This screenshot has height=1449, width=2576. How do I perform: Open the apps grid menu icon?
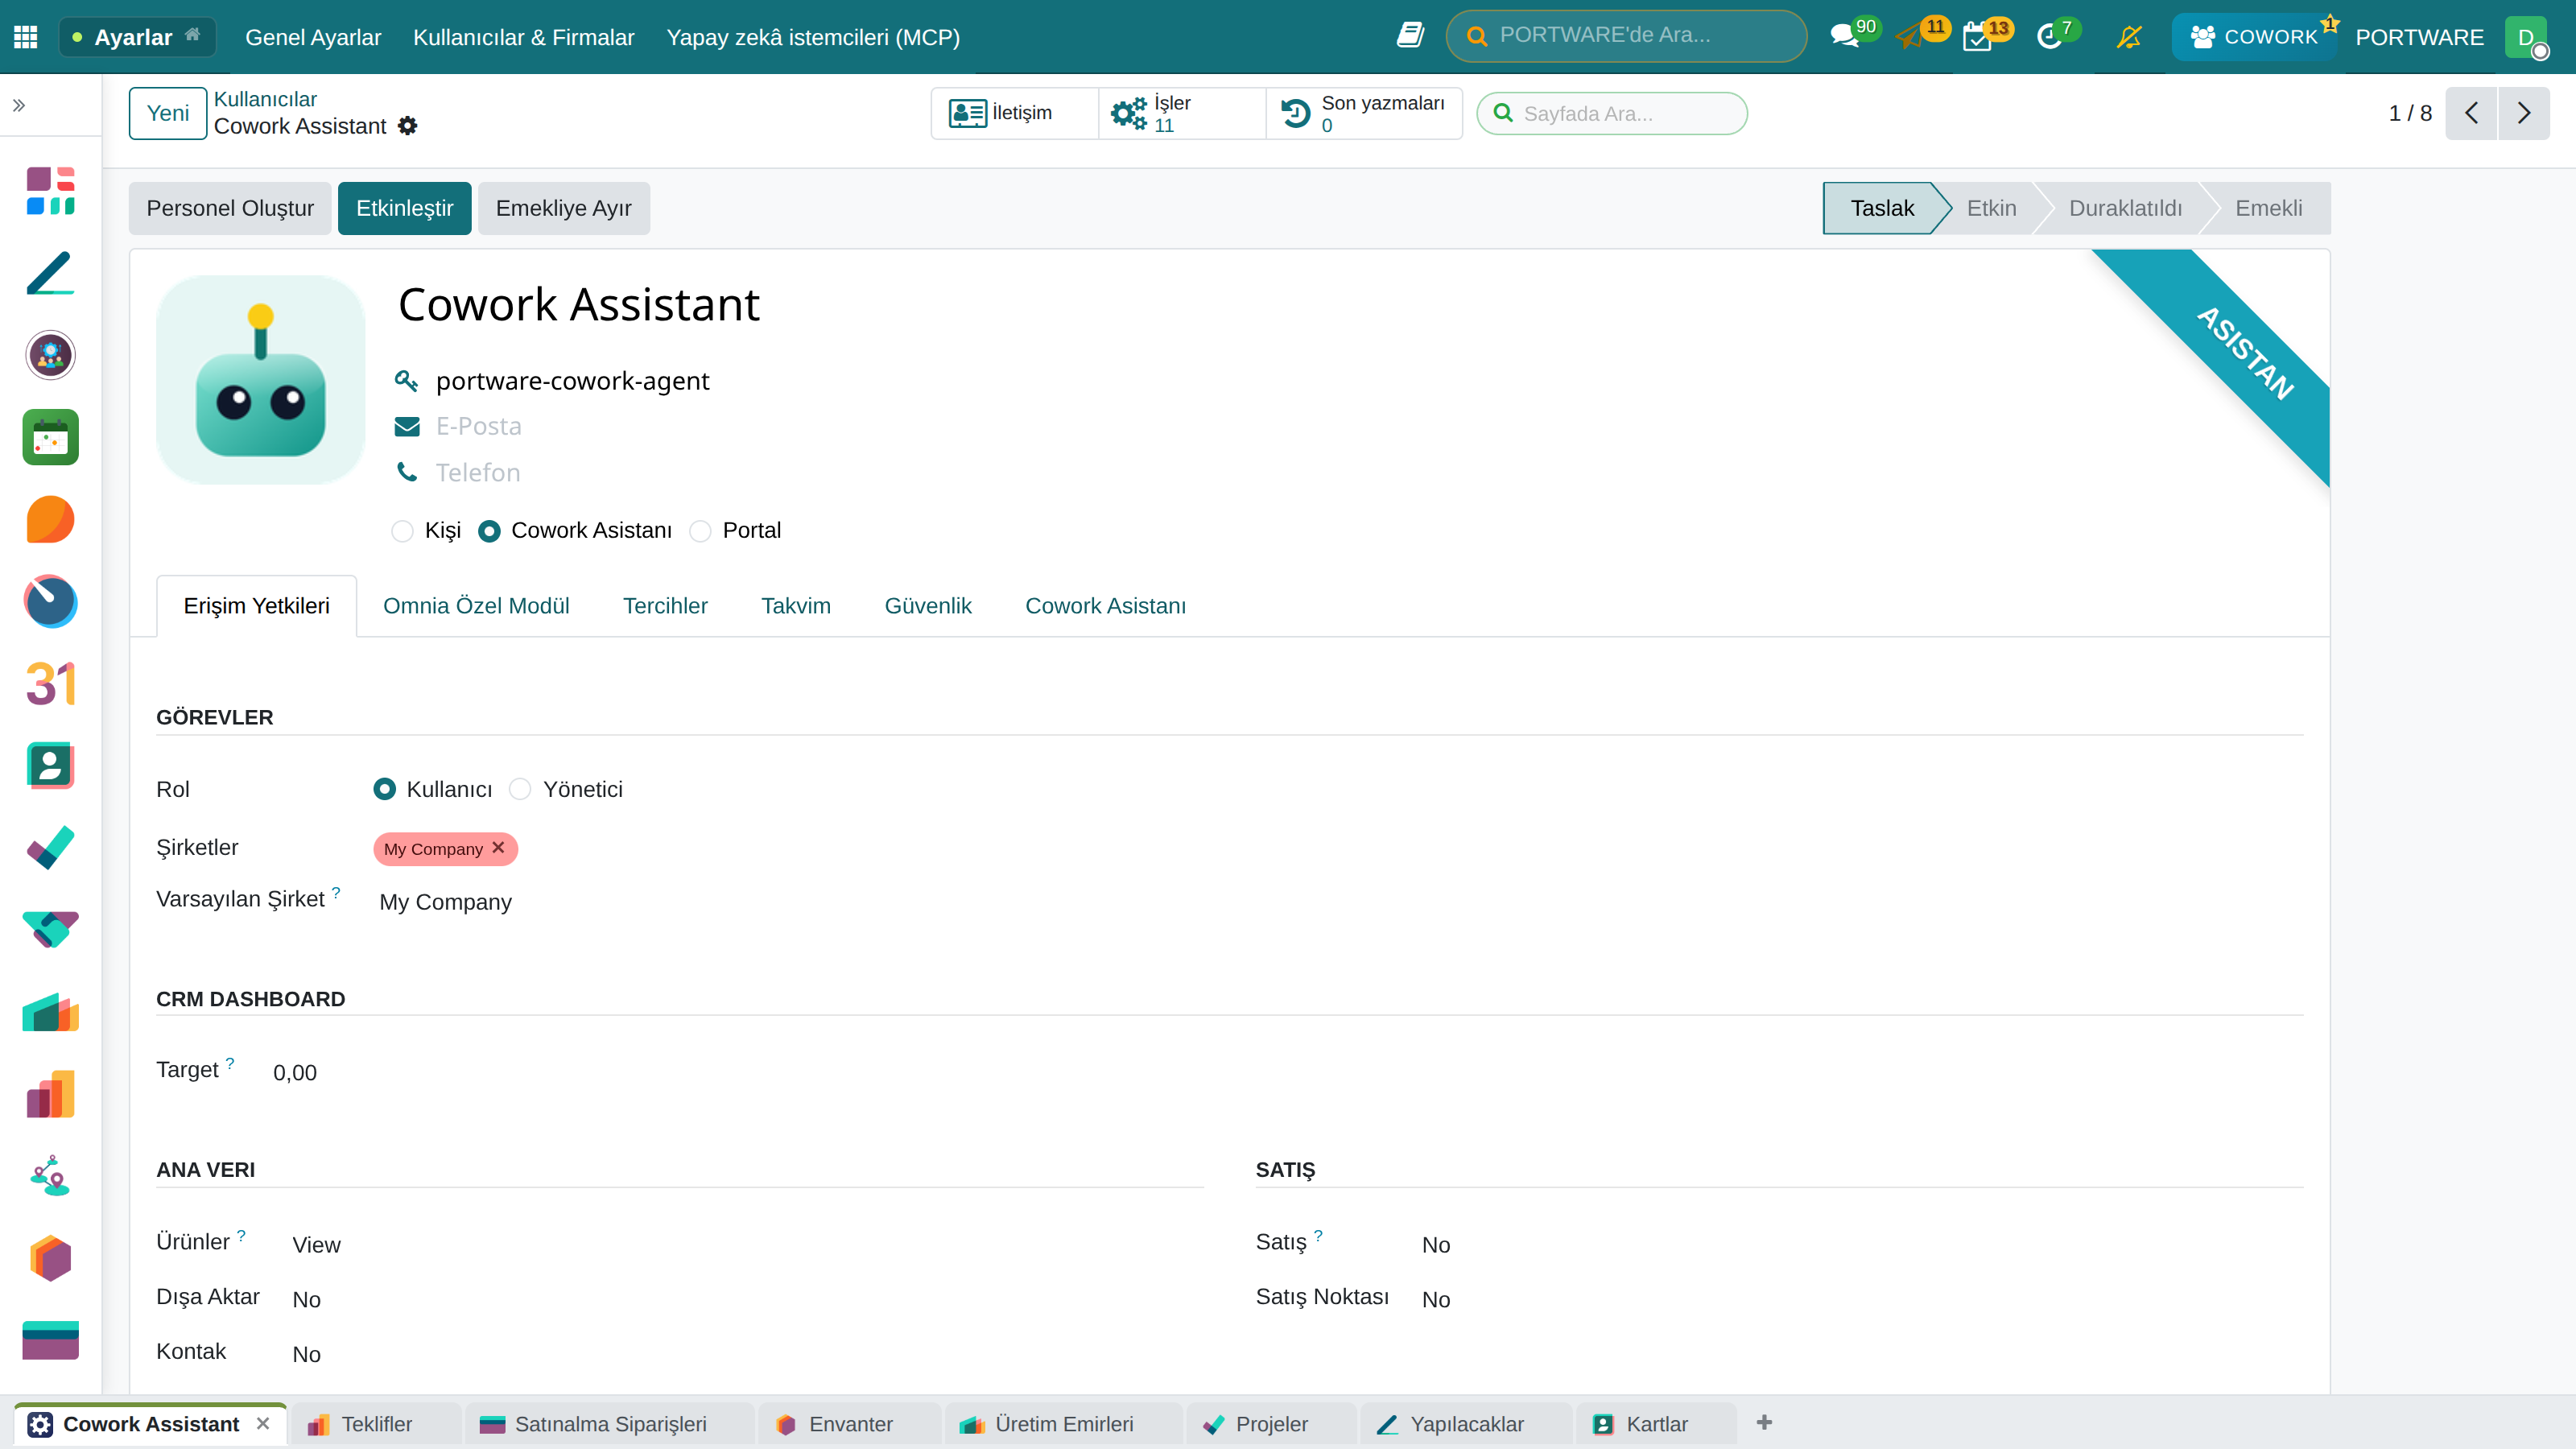[x=26, y=37]
